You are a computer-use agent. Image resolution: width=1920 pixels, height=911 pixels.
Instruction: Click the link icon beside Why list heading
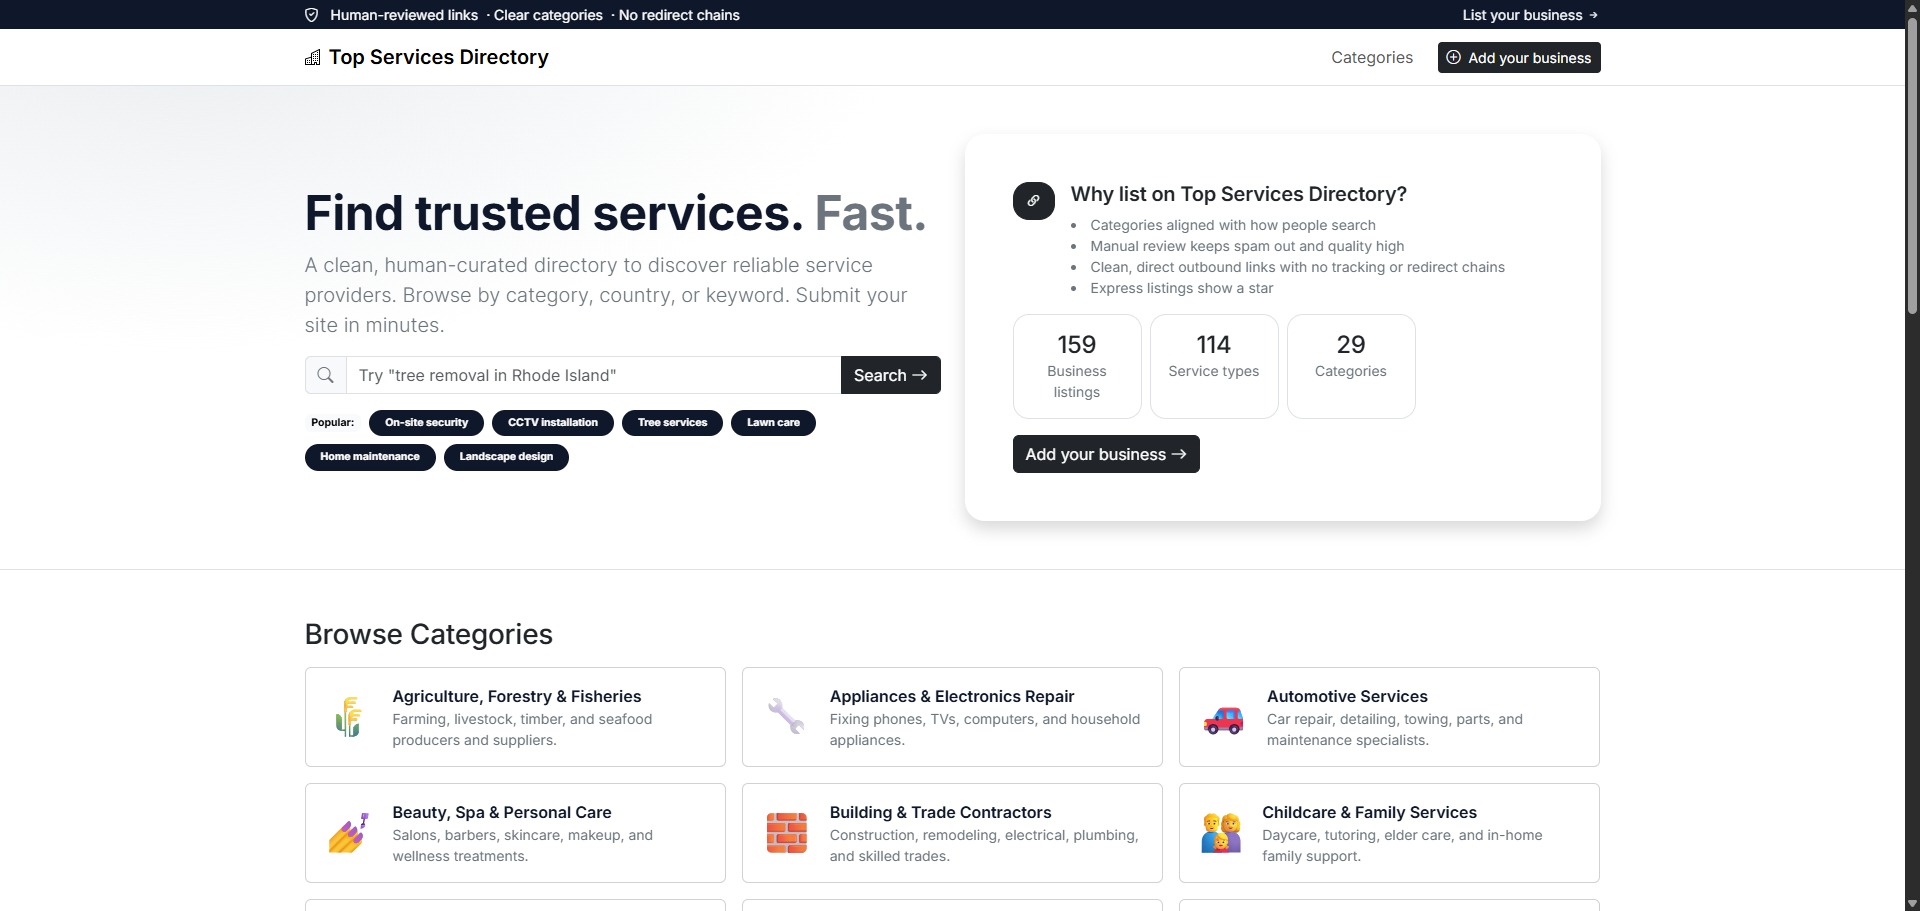(1033, 201)
